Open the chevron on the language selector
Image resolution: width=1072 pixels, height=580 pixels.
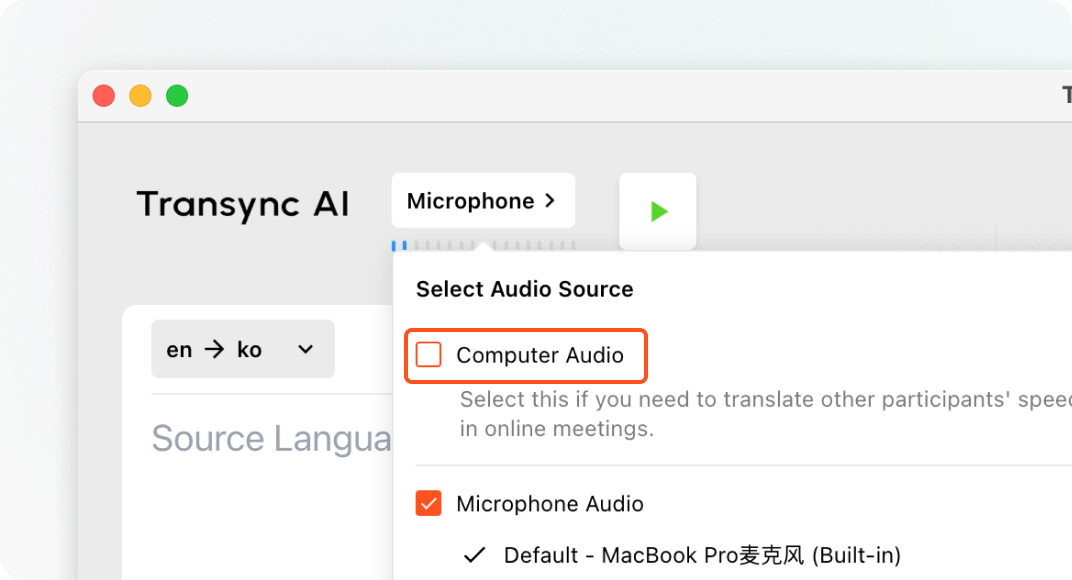tap(306, 349)
